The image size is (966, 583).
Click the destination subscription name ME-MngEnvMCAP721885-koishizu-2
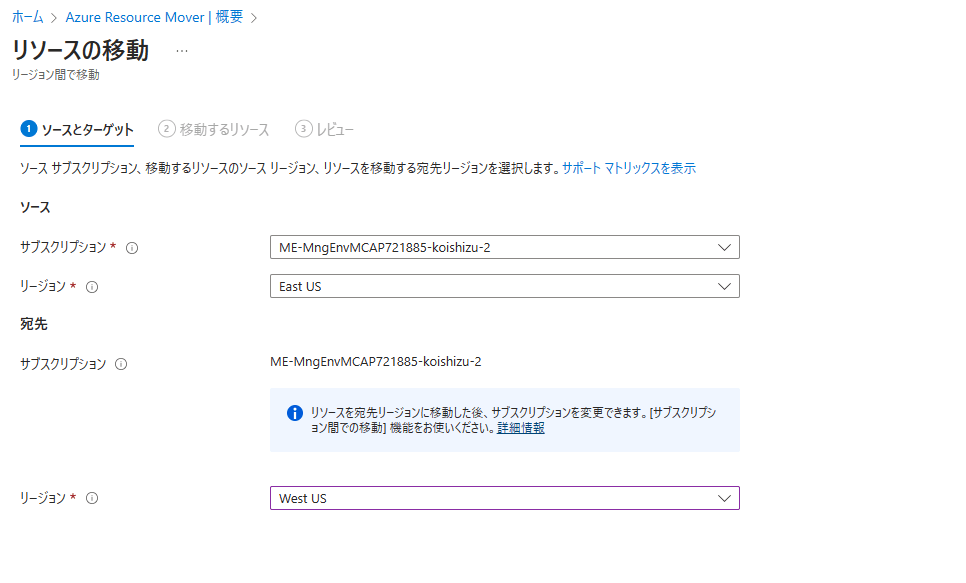(376, 362)
